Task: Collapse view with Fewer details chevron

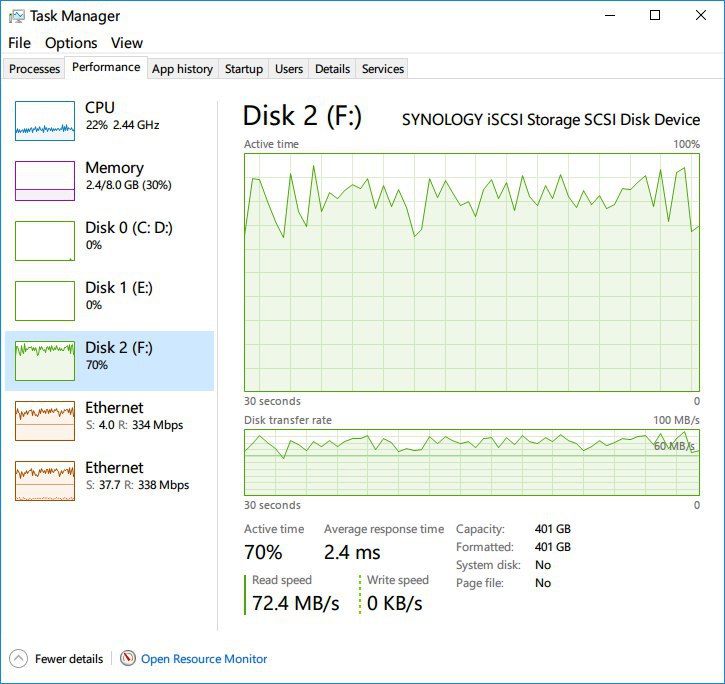Action: point(18,659)
